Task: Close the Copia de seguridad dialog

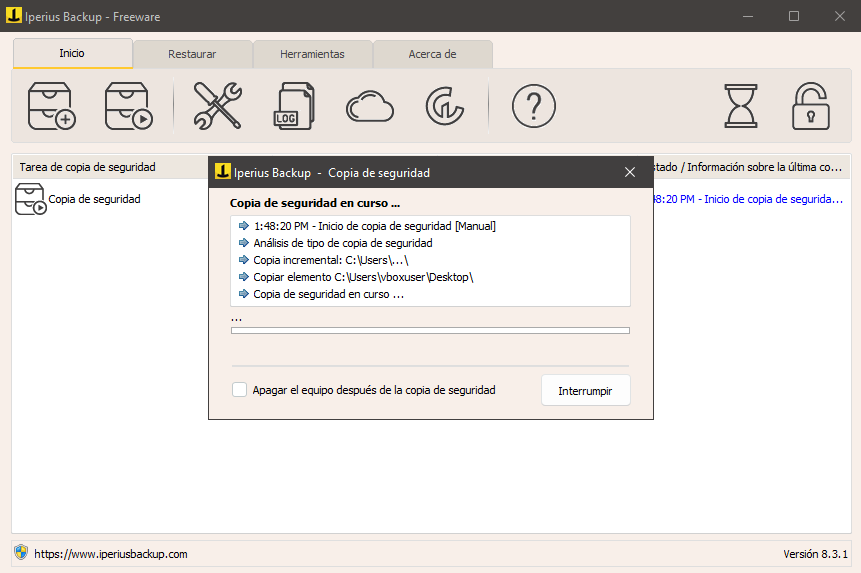Action: click(x=630, y=172)
